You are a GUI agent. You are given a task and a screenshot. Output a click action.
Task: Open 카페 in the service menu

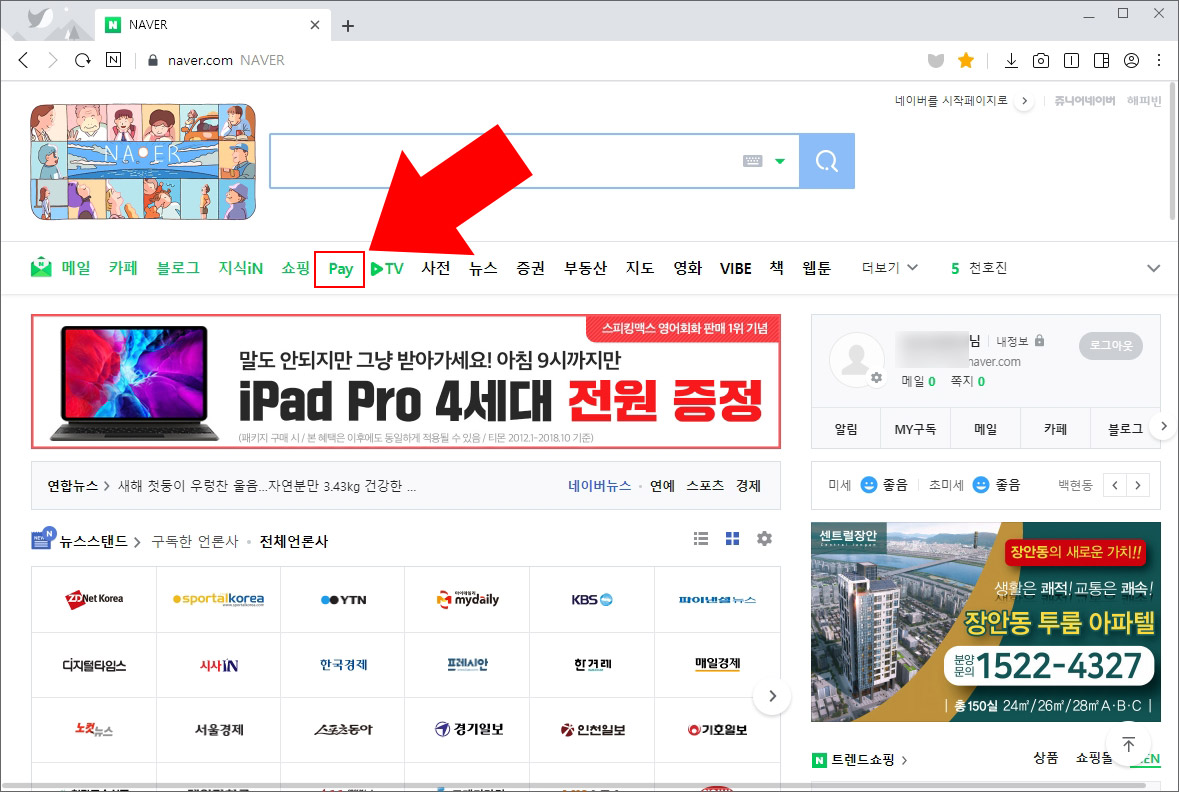pyautogui.click(x=123, y=268)
